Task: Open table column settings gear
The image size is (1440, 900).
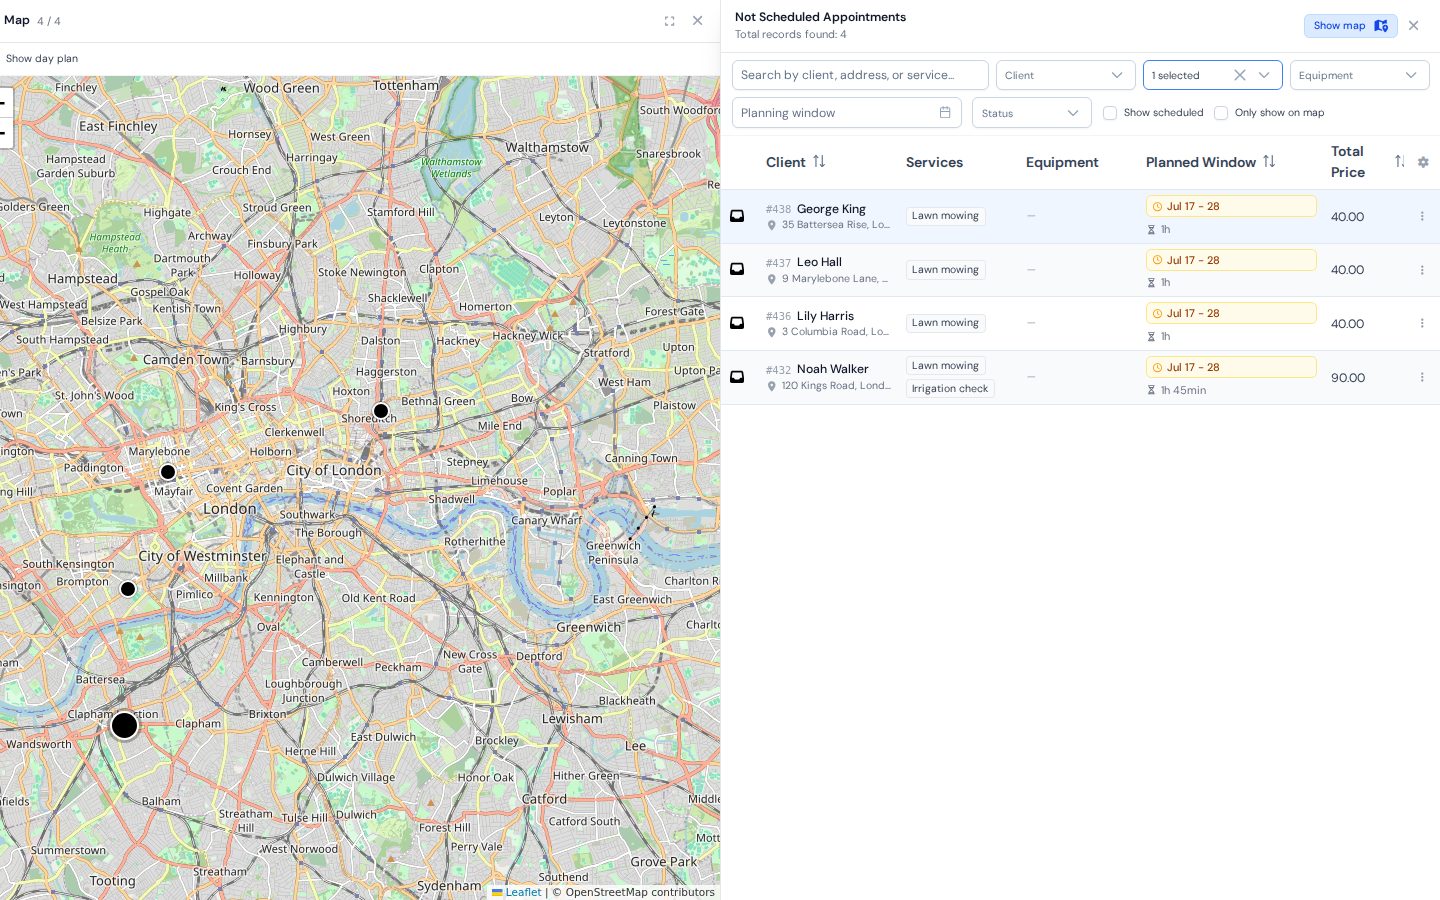Action: [x=1423, y=162]
